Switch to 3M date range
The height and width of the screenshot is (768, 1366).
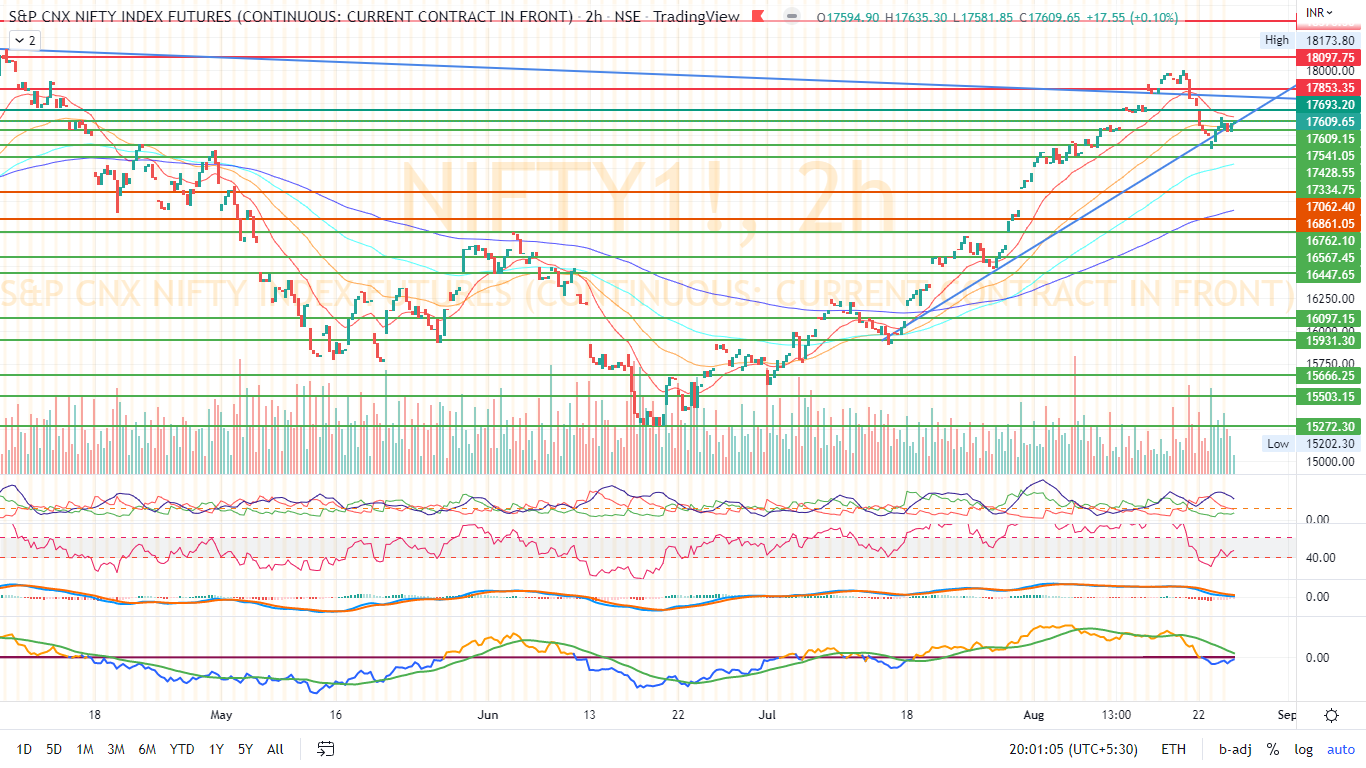pyautogui.click(x=116, y=748)
